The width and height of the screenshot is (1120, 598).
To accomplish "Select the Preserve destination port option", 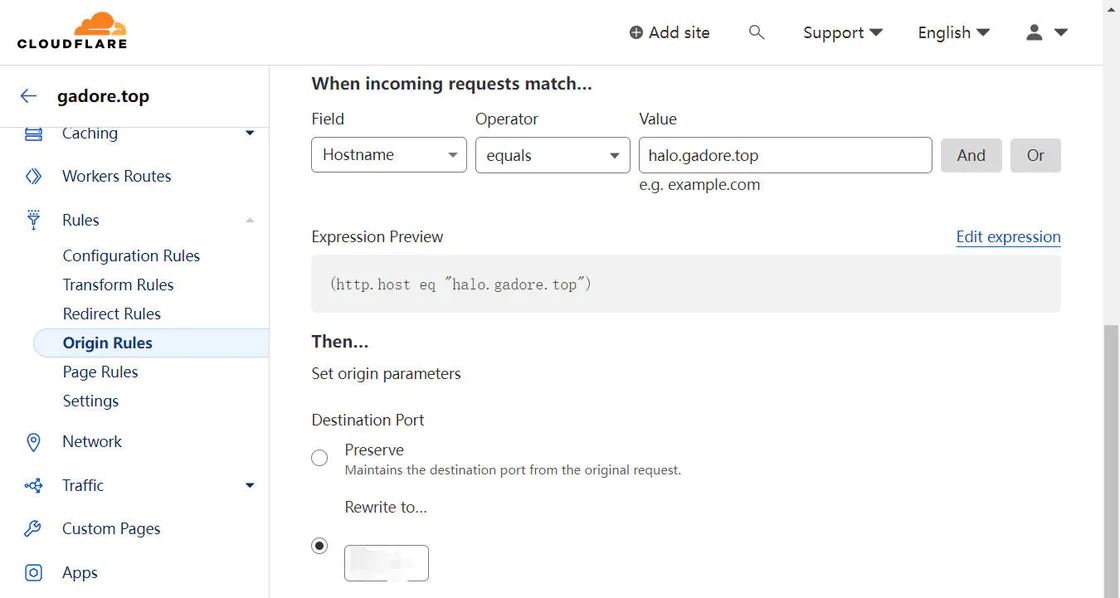I will (320, 458).
